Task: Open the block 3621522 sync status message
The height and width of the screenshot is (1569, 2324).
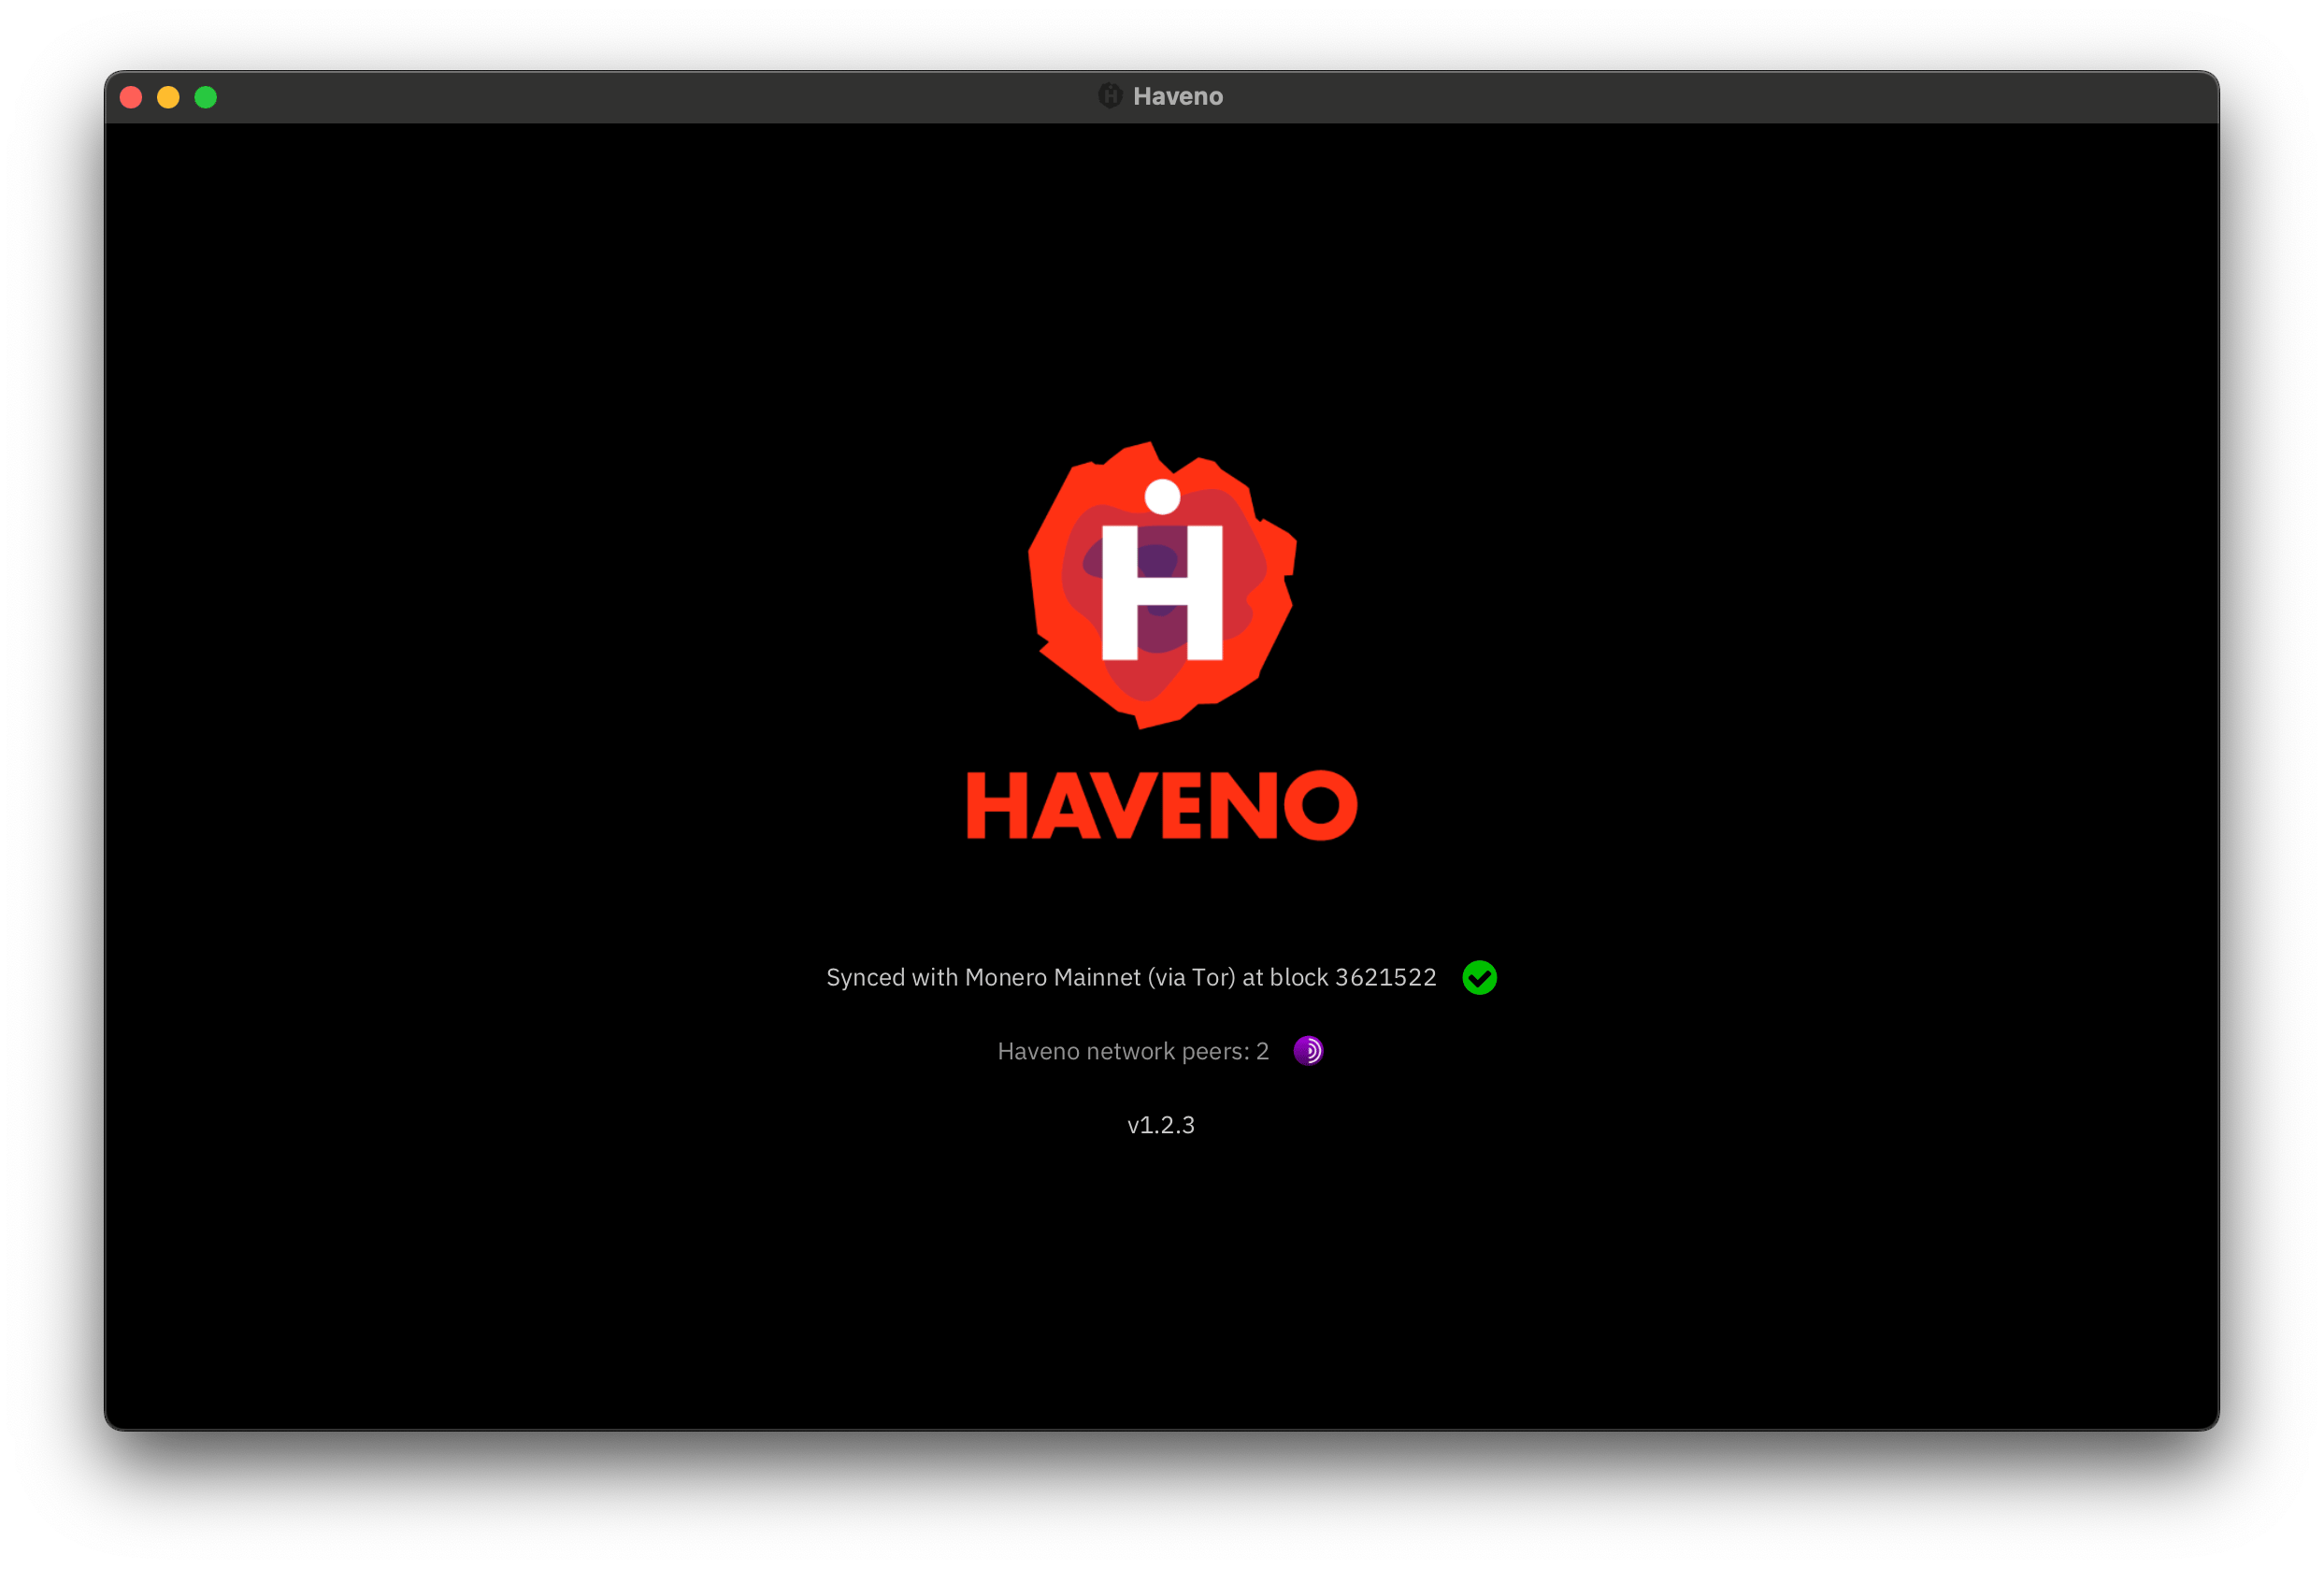Action: point(1131,978)
